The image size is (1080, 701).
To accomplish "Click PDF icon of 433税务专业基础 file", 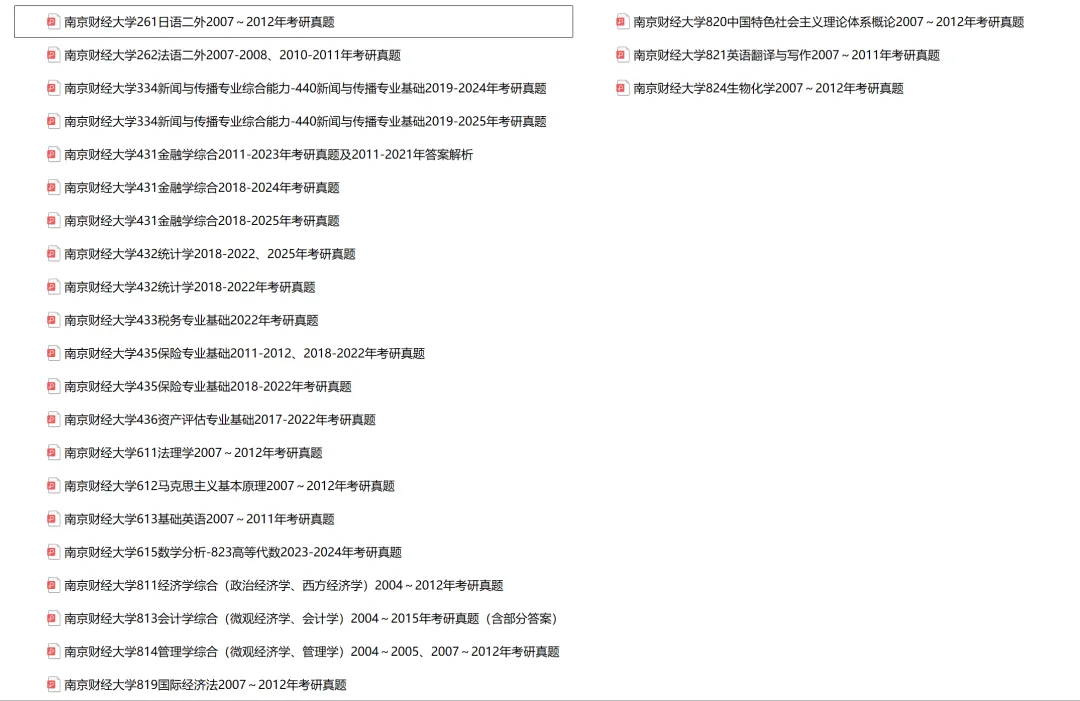I will pyautogui.click(x=53, y=320).
